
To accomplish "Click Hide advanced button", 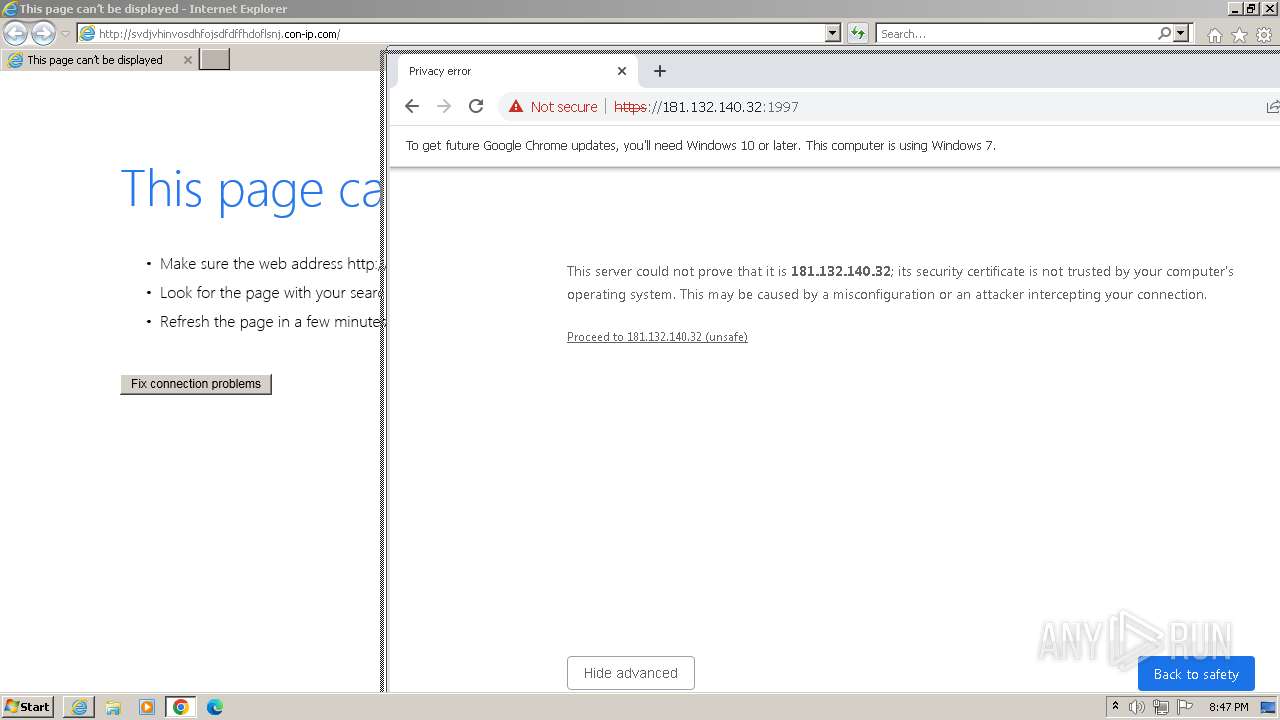I will 631,673.
